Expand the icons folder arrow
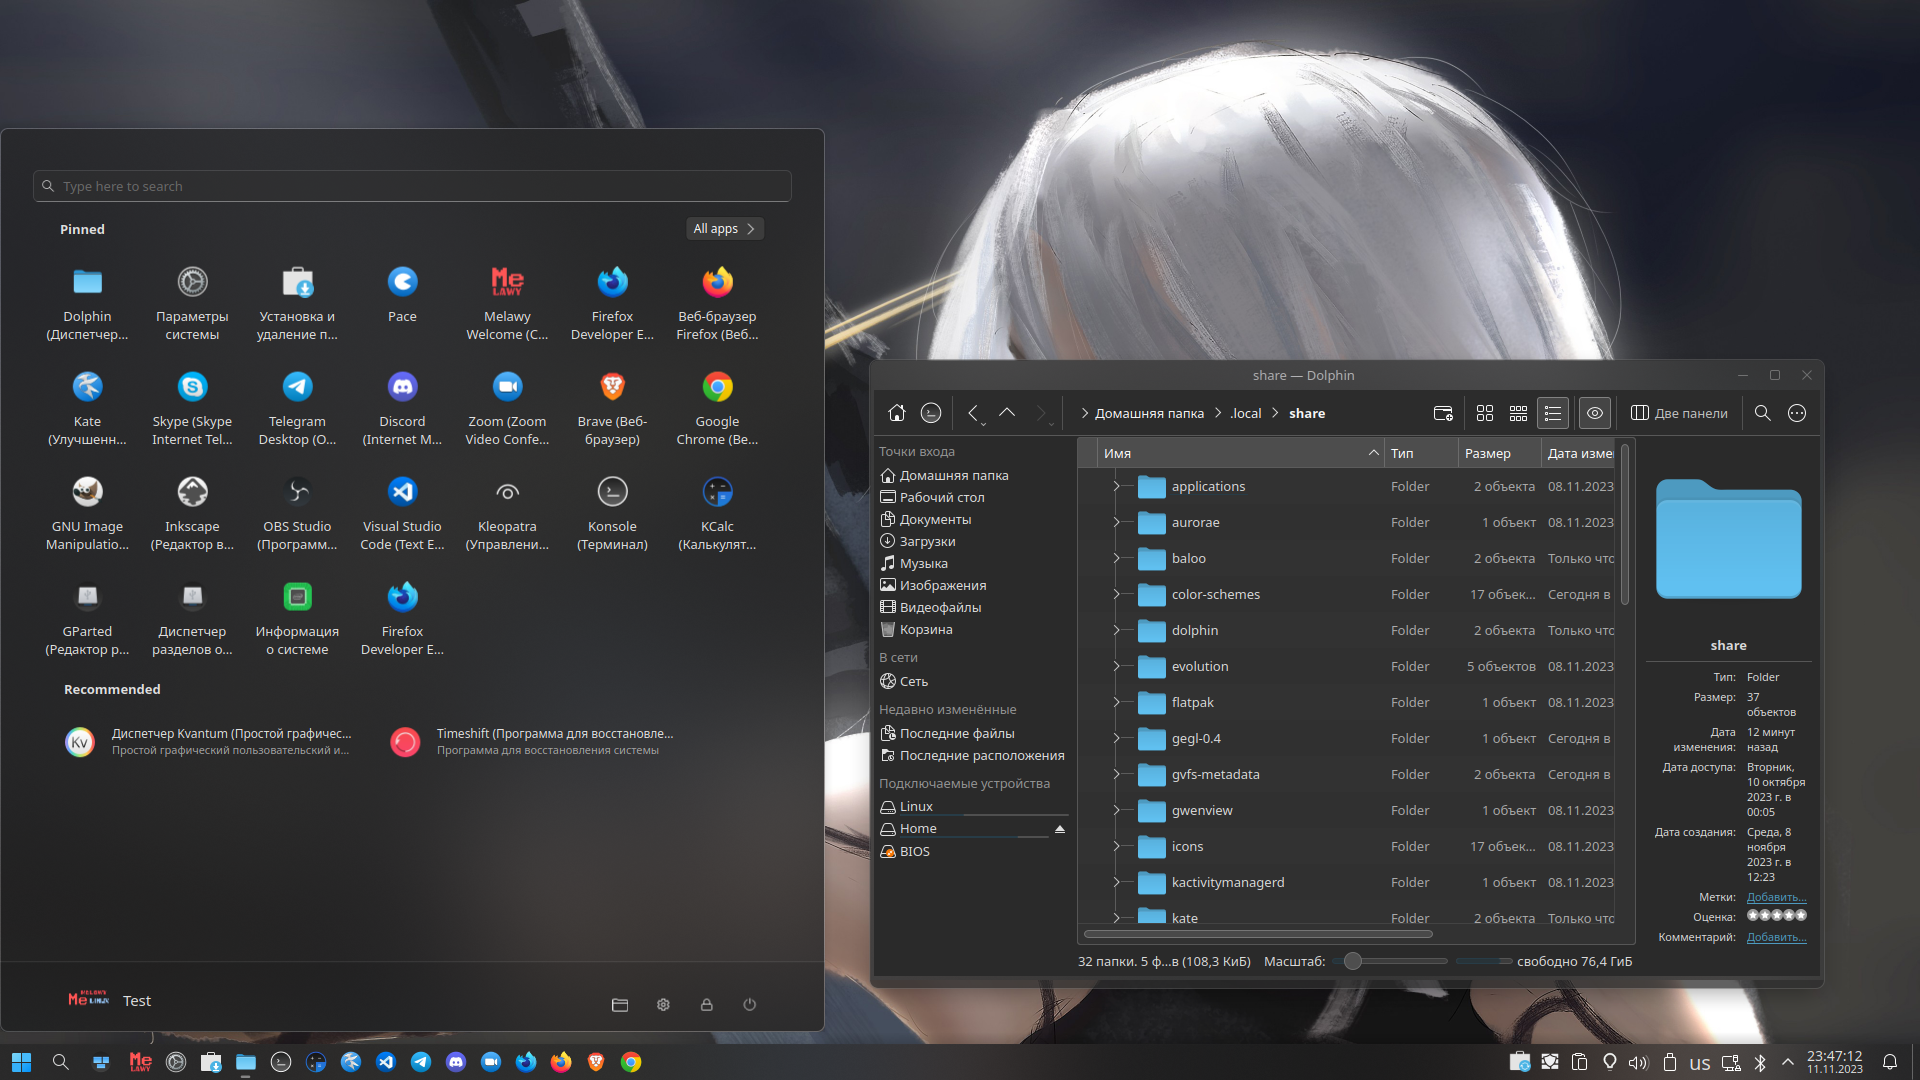The width and height of the screenshot is (1920, 1080). point(1116,846)
